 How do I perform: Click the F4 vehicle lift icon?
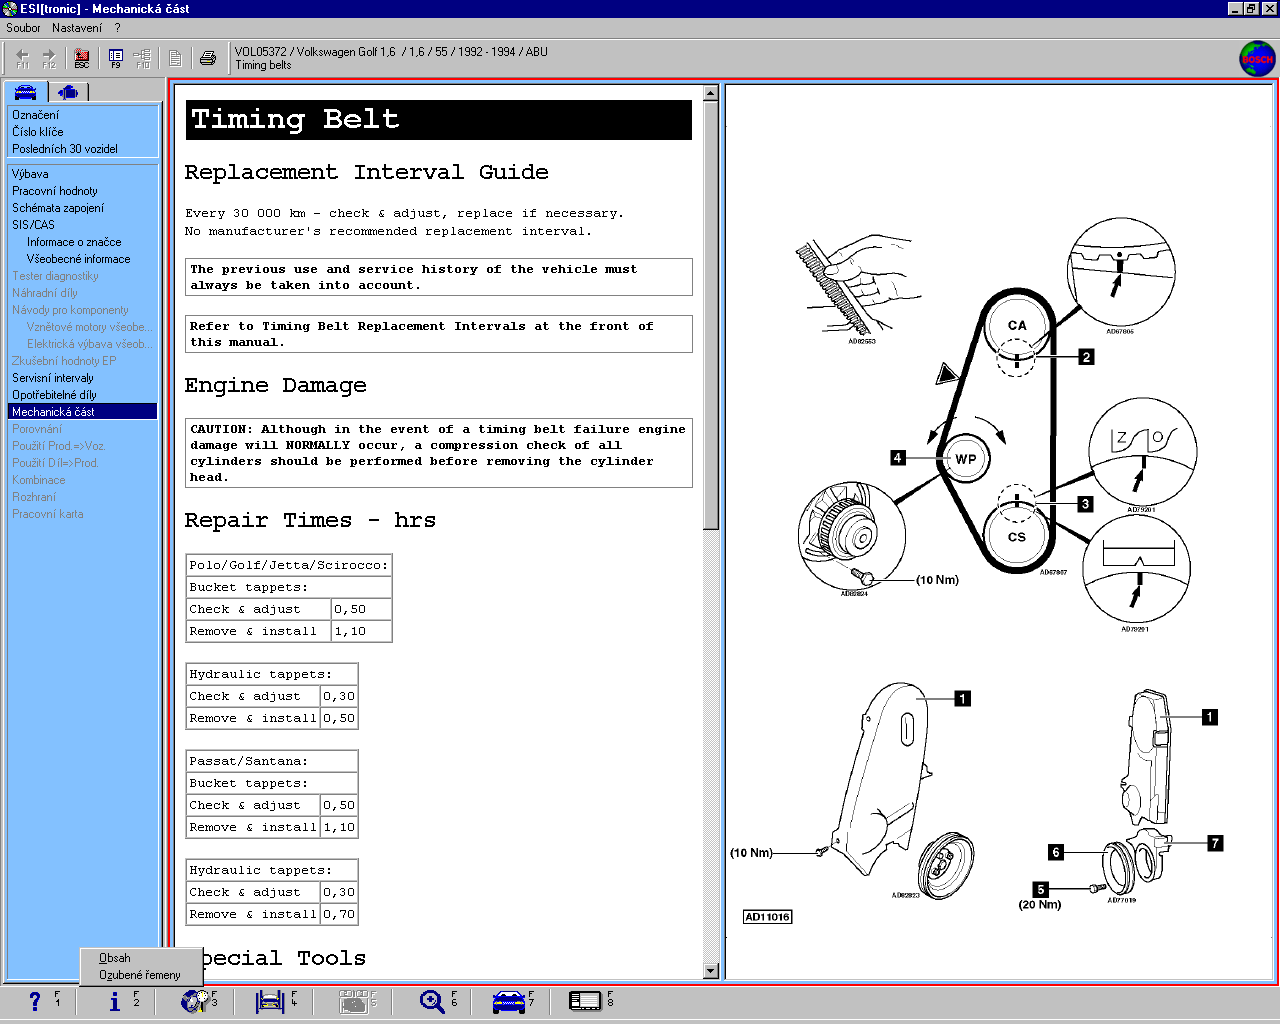pyautogui.click(x=270, y=1001)
